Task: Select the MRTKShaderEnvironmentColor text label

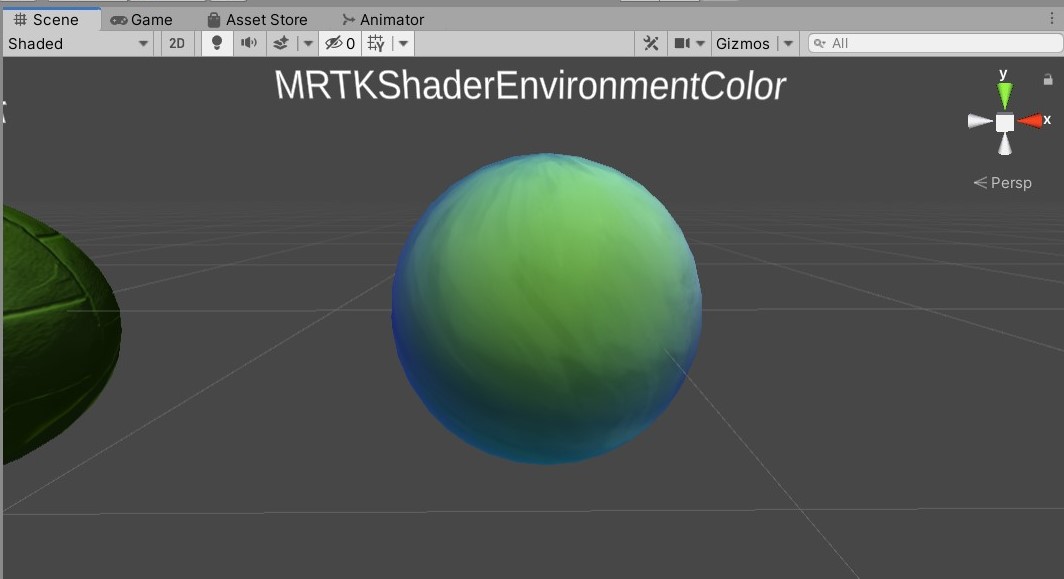Action: pos(530,86)
